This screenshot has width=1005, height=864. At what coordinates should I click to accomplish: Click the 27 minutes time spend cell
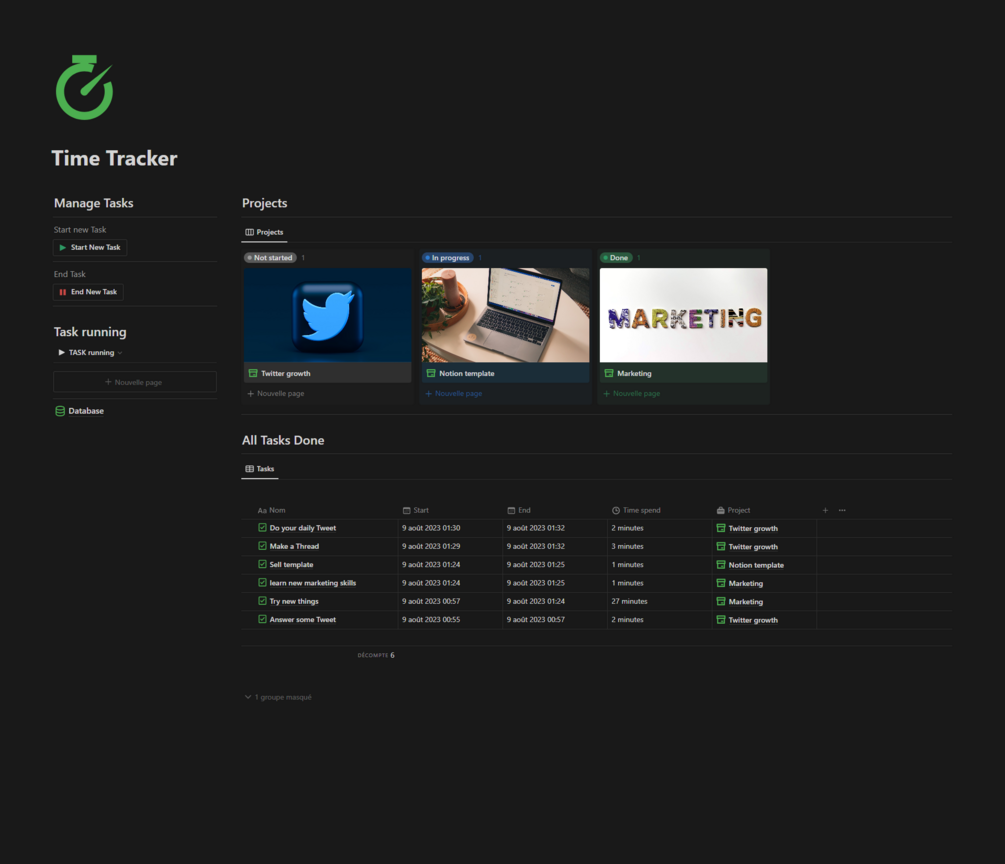coord(629,601)
